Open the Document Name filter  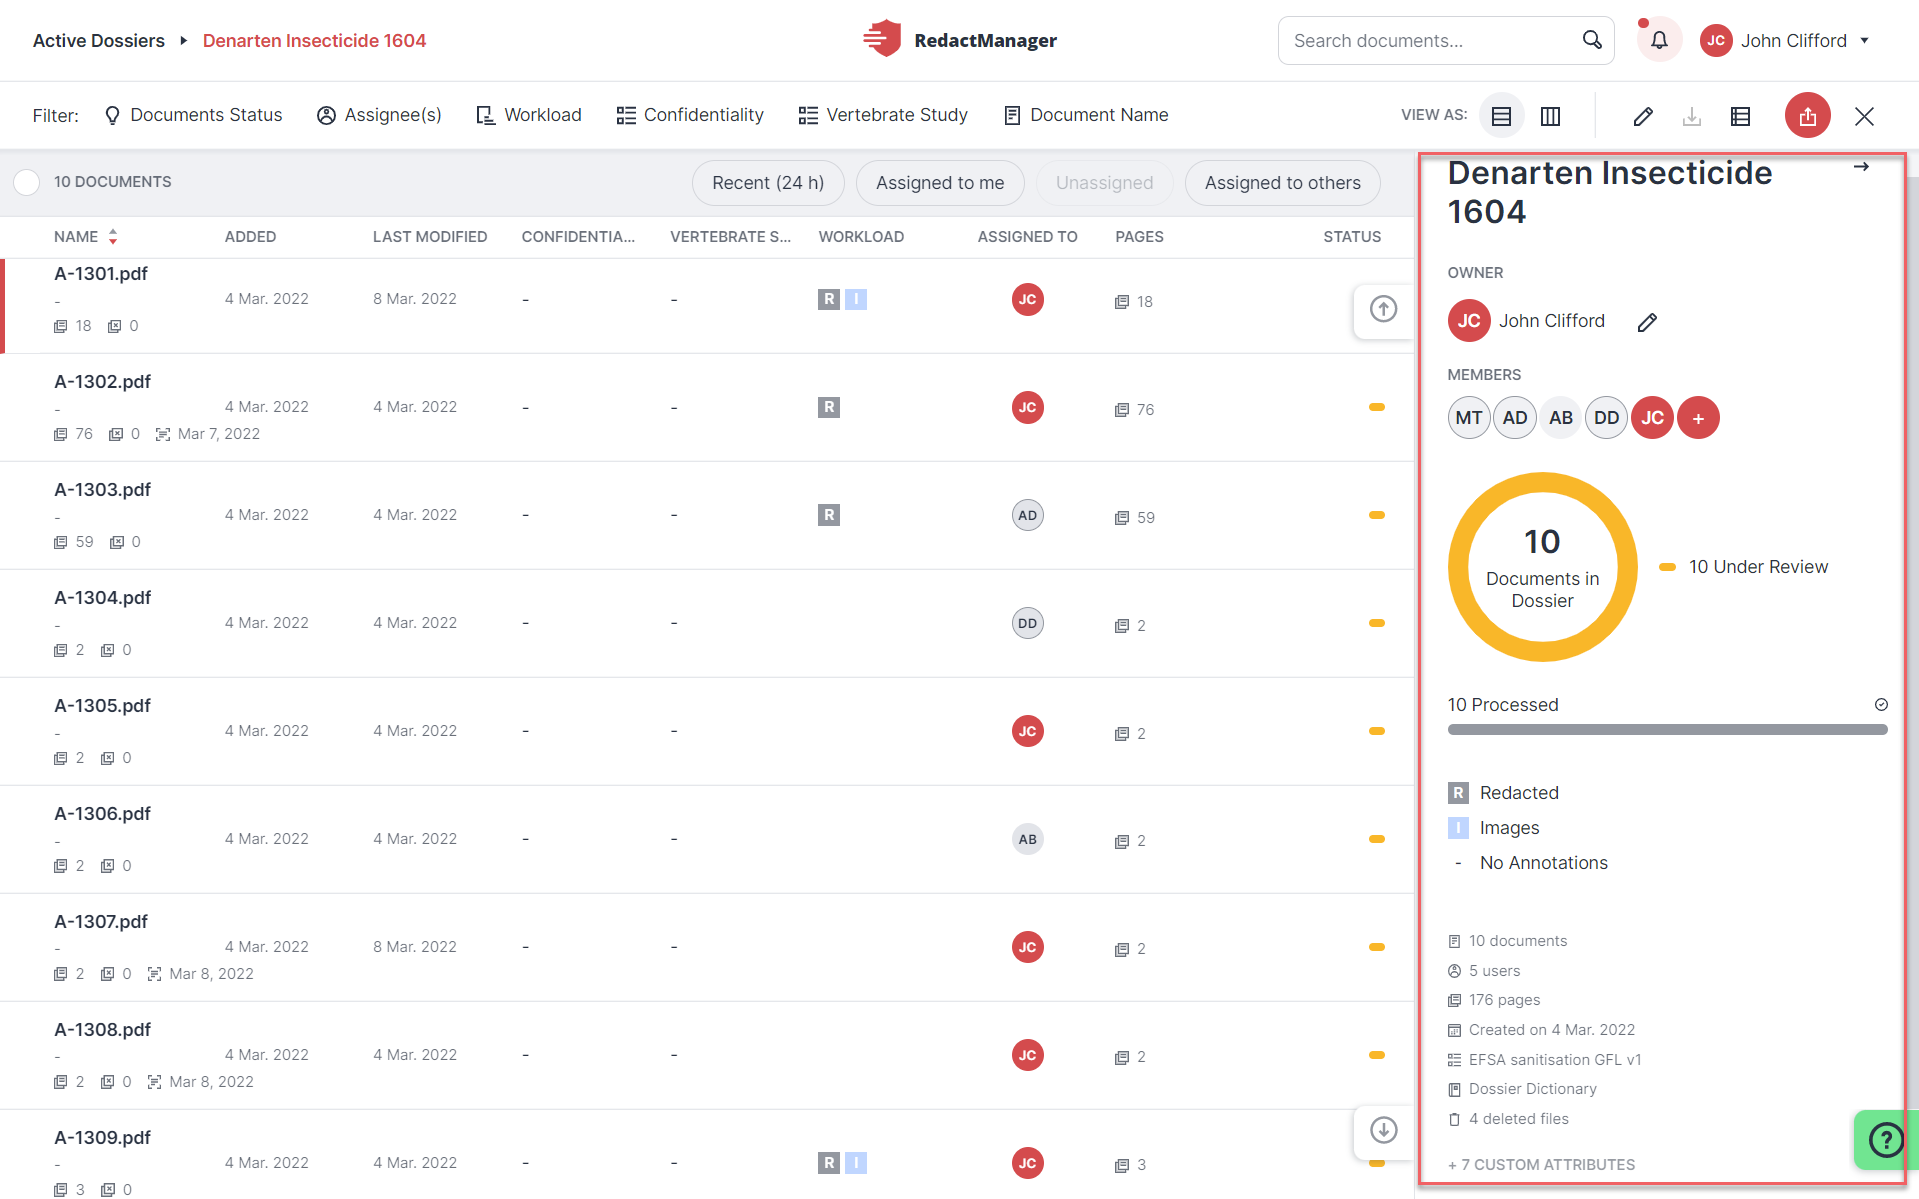point(1086,115)
